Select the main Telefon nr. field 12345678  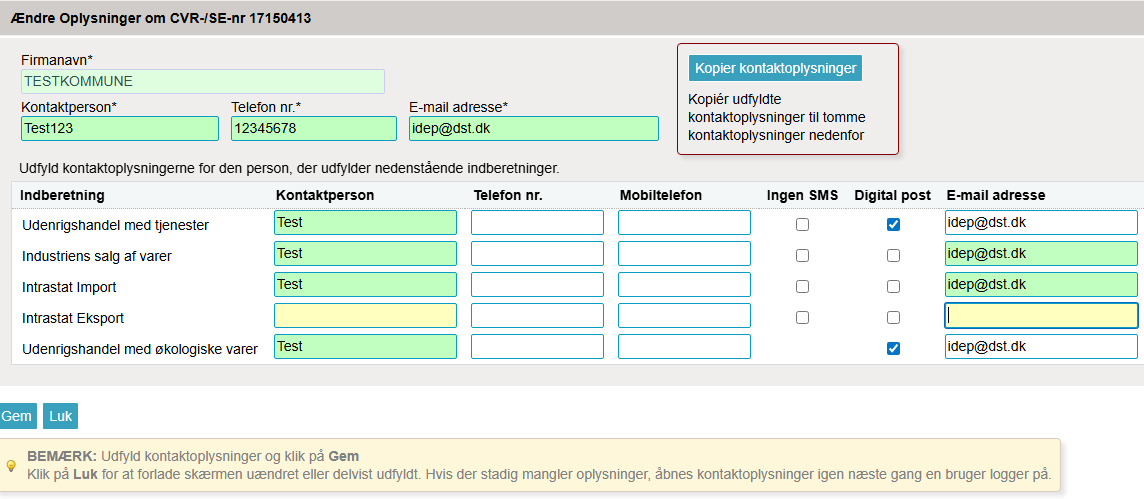(x=313, y=128)
